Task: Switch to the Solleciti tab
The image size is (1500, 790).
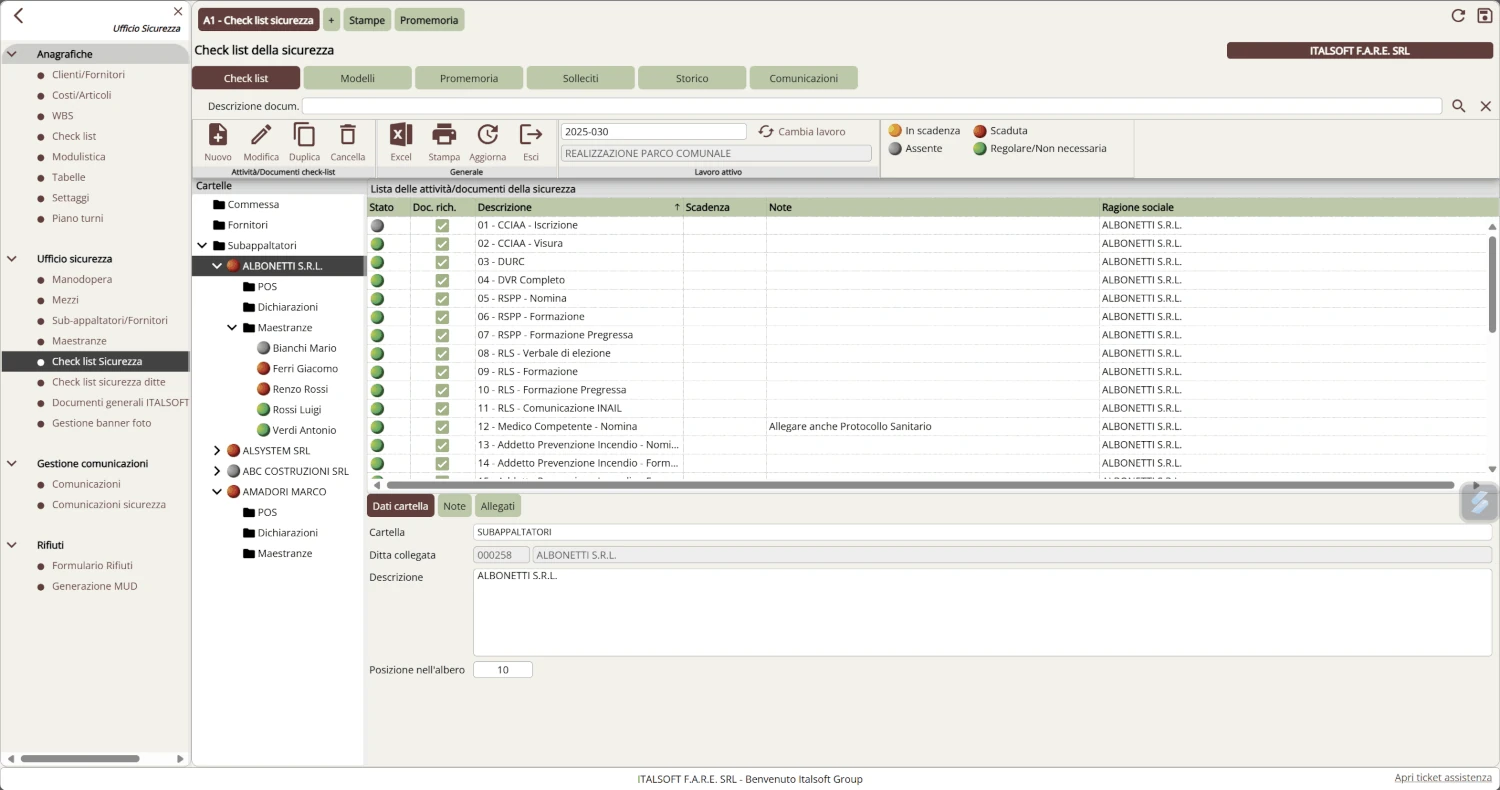Action: tap(580, 78)
